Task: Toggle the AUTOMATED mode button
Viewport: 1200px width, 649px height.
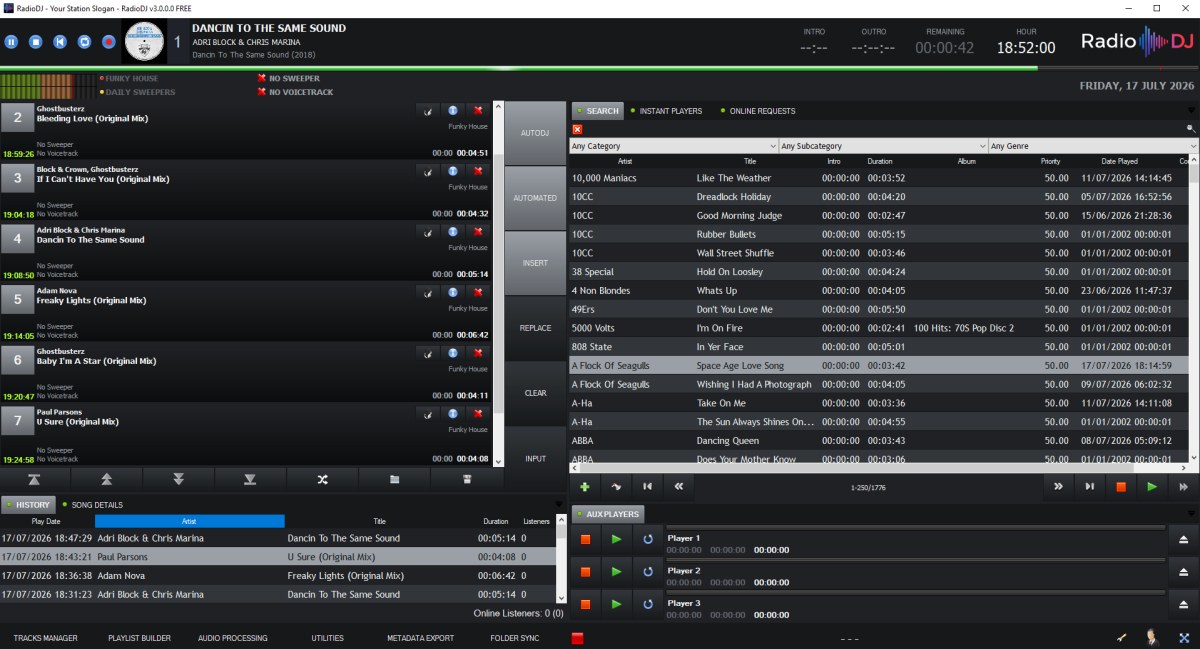Action: coord(536,198)
